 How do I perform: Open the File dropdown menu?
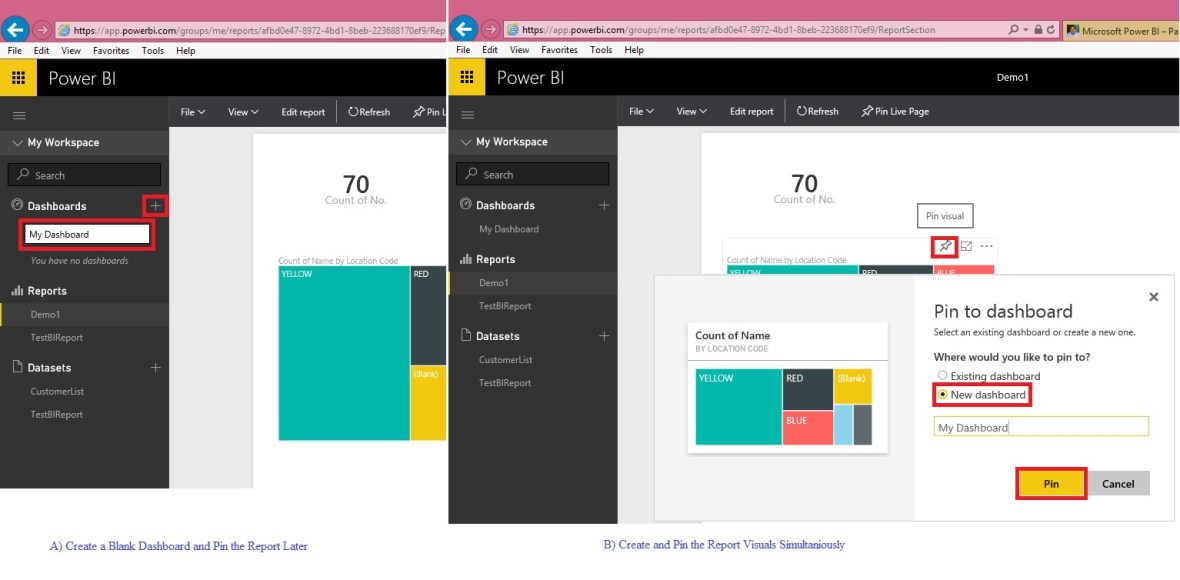[641, 111]
